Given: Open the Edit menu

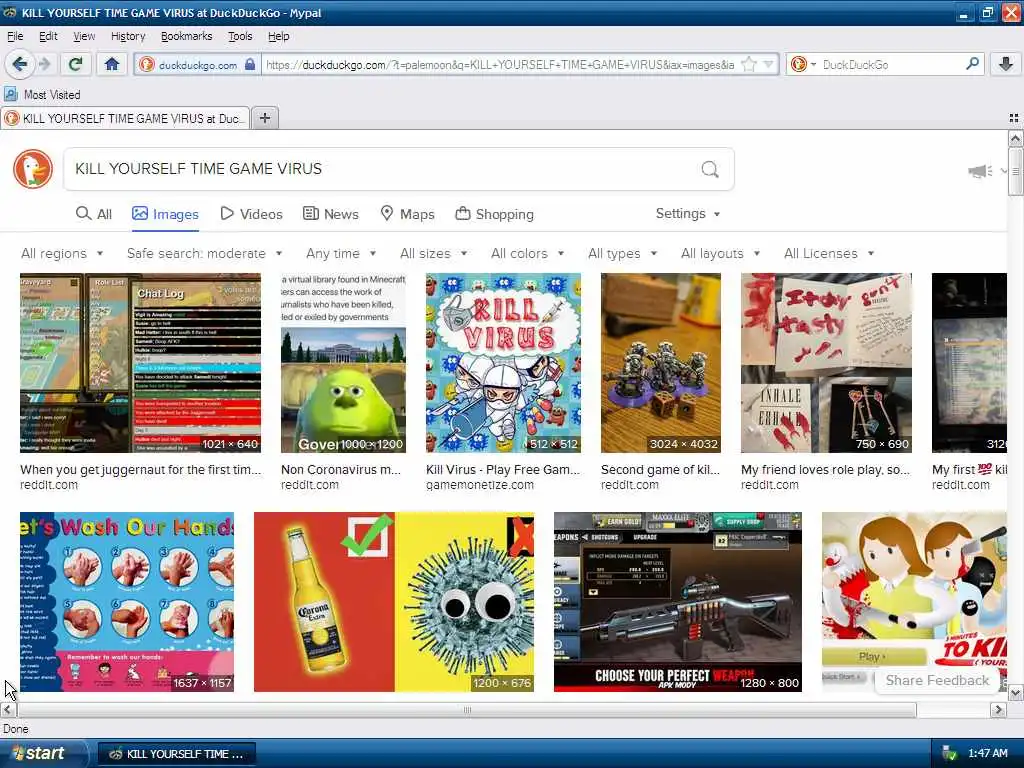Looking at the screenshot, I should 48,37.
